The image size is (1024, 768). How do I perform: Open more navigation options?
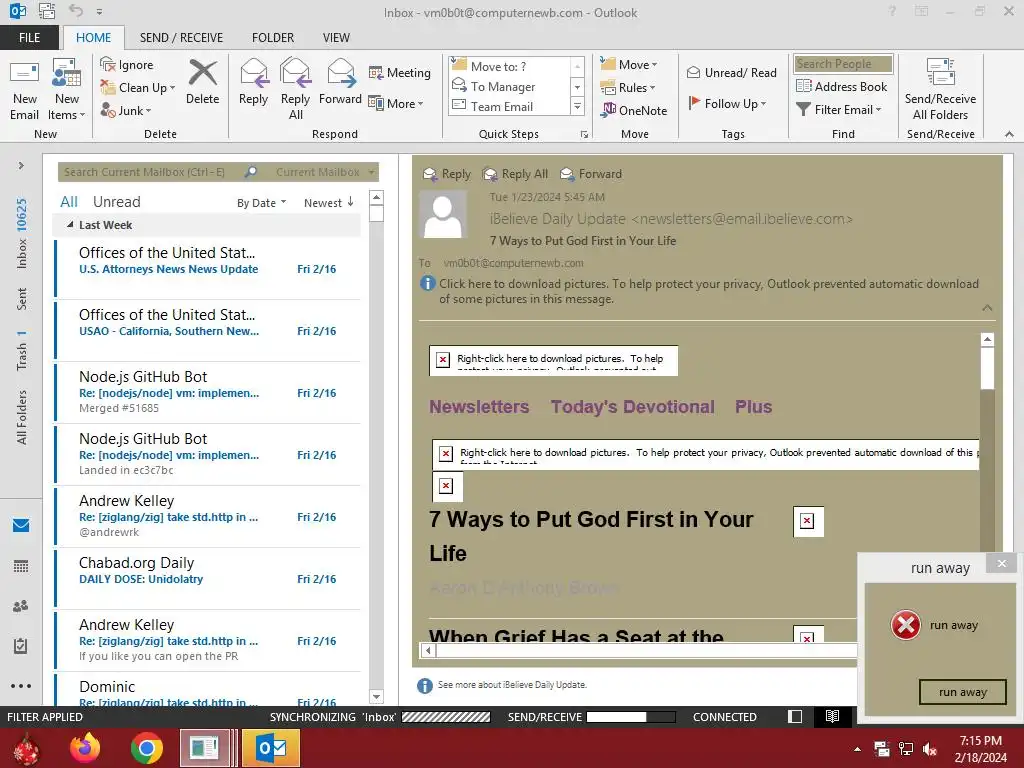point(21,686)
